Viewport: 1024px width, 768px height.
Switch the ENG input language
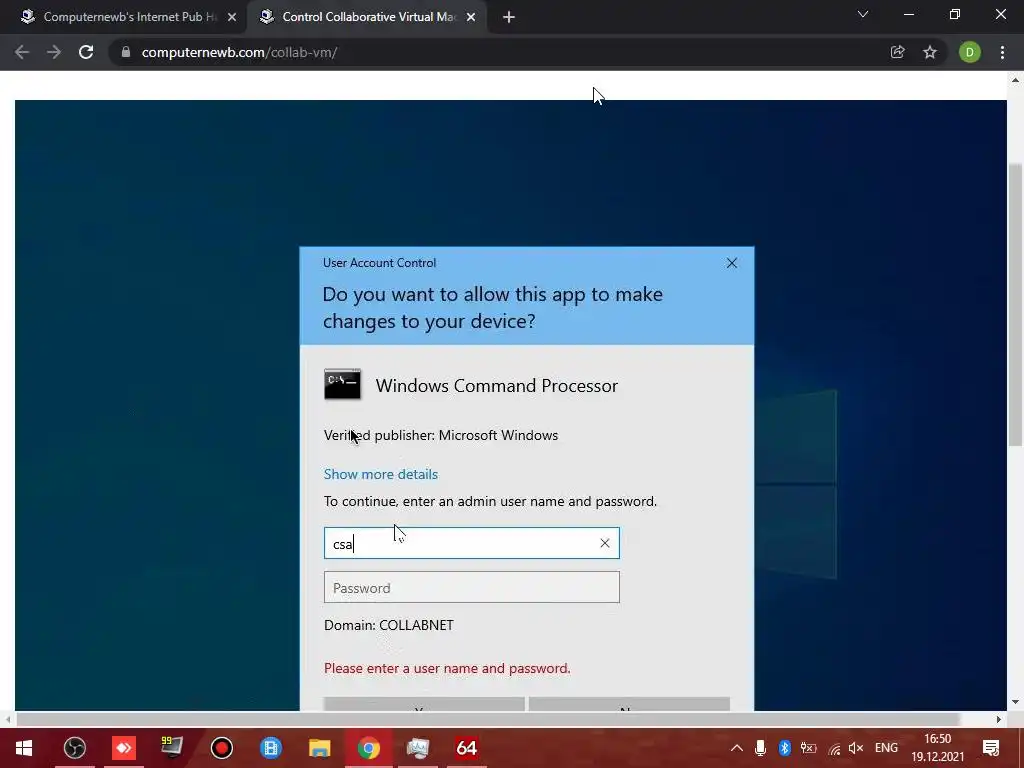point(886,748)
